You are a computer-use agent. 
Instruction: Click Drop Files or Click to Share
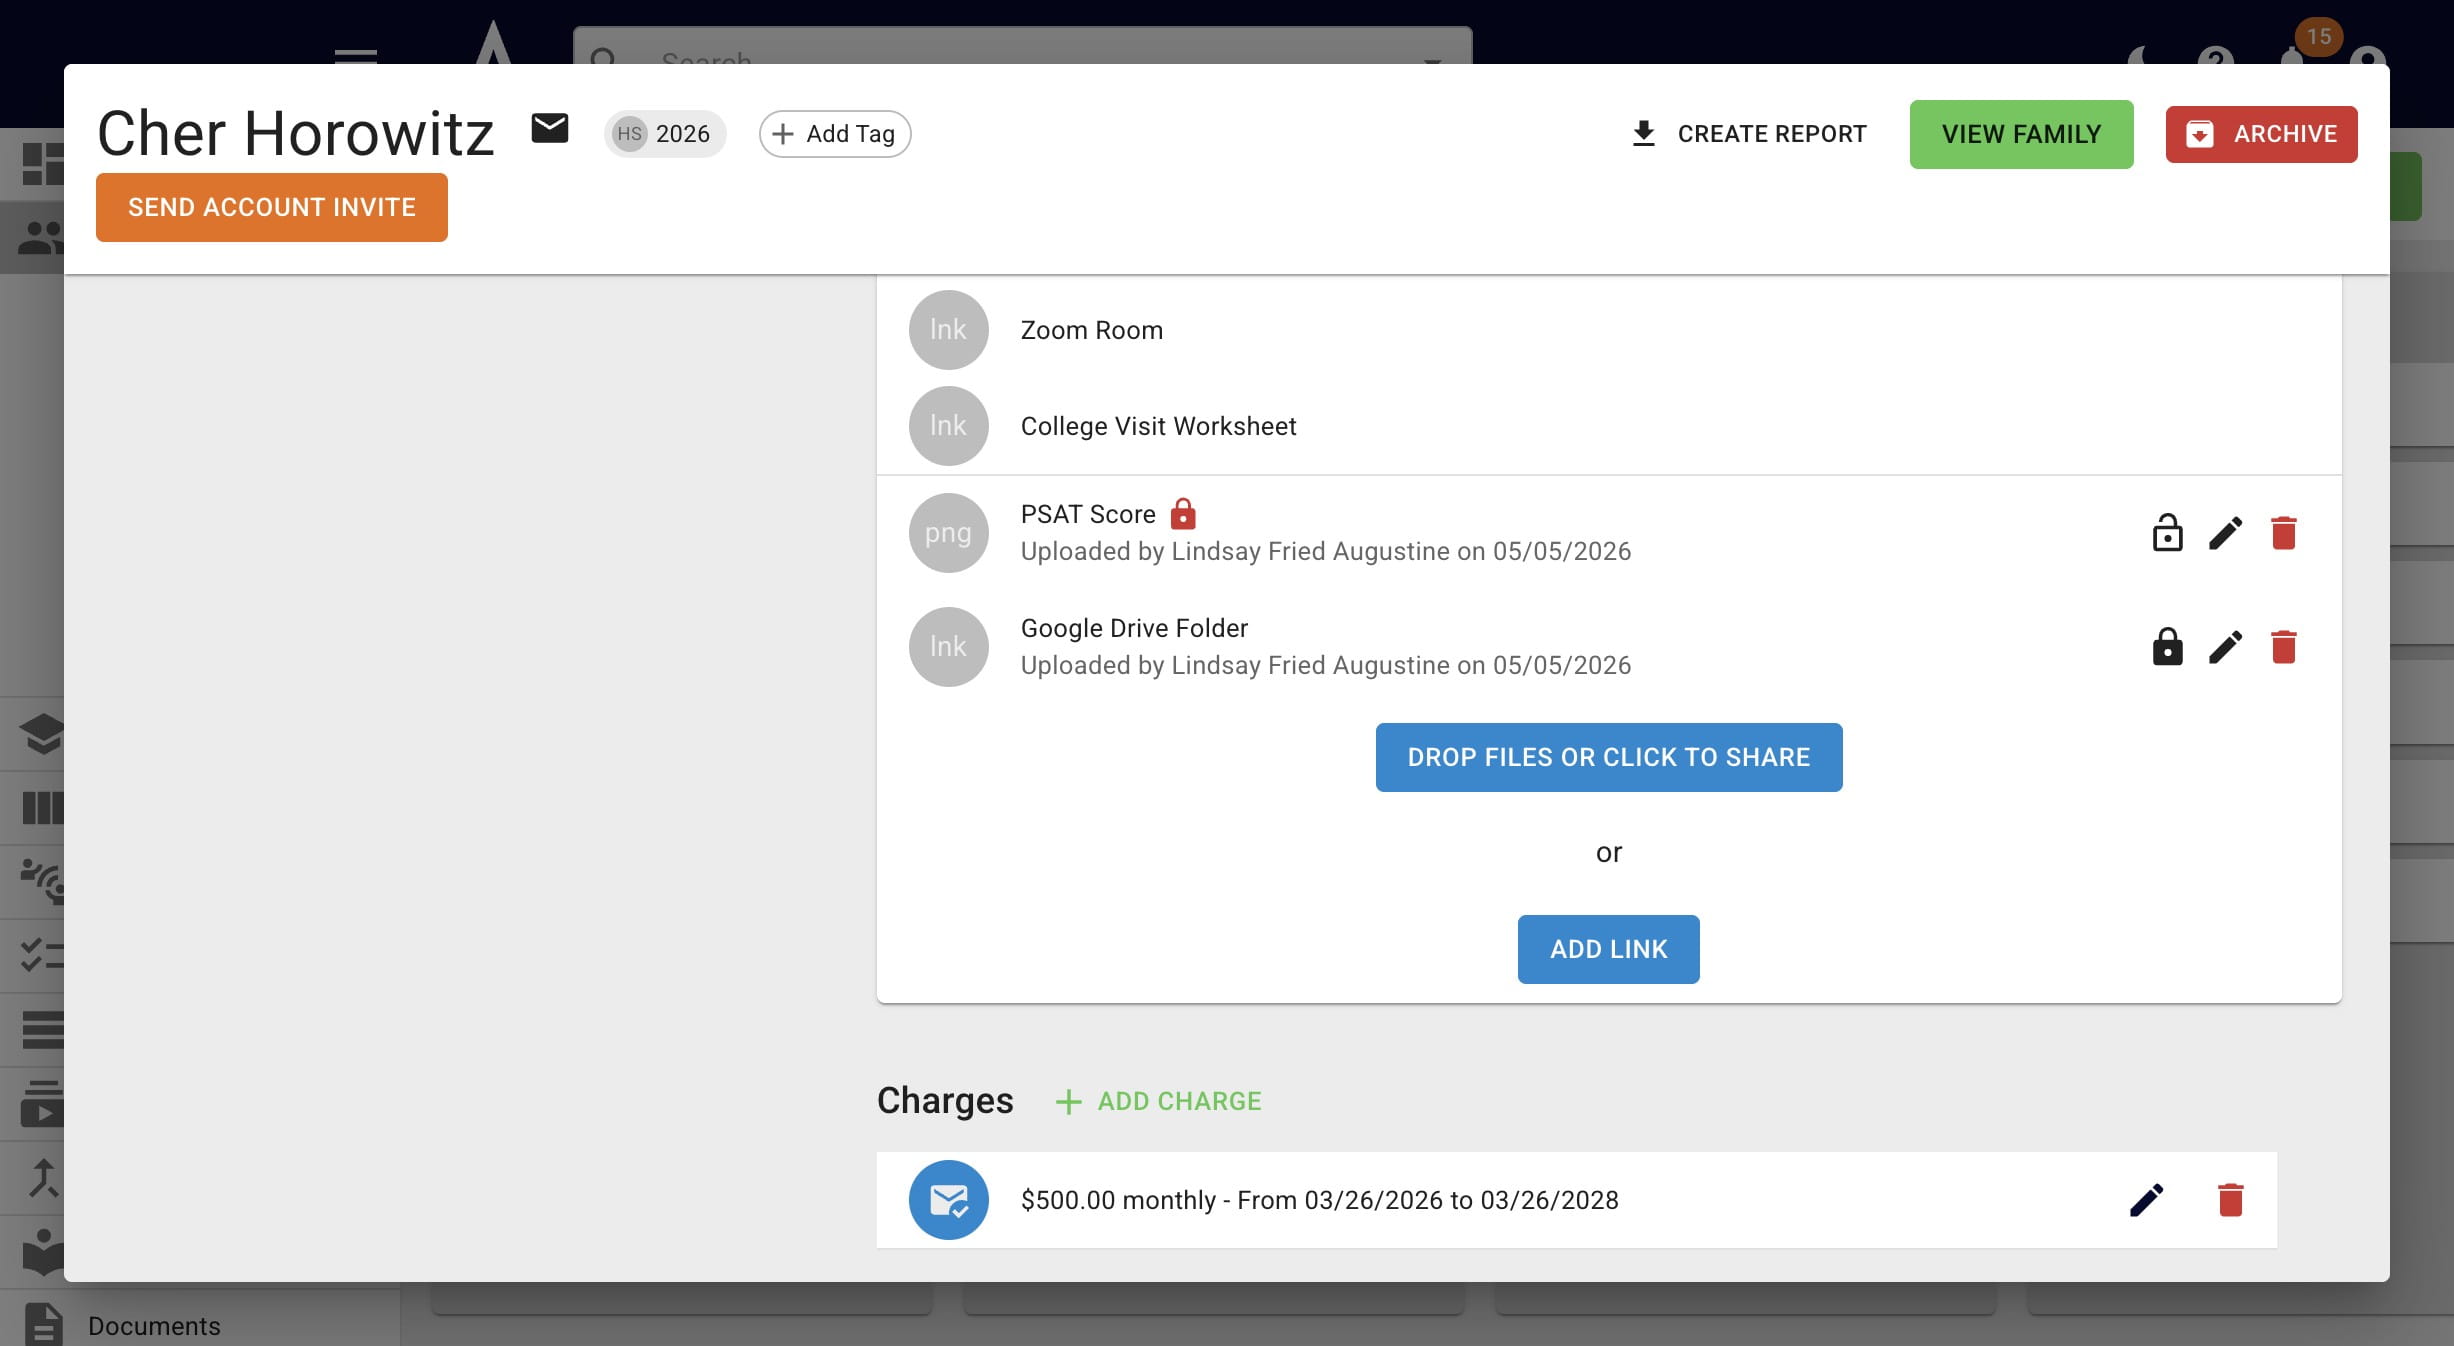click(1608, 757)
